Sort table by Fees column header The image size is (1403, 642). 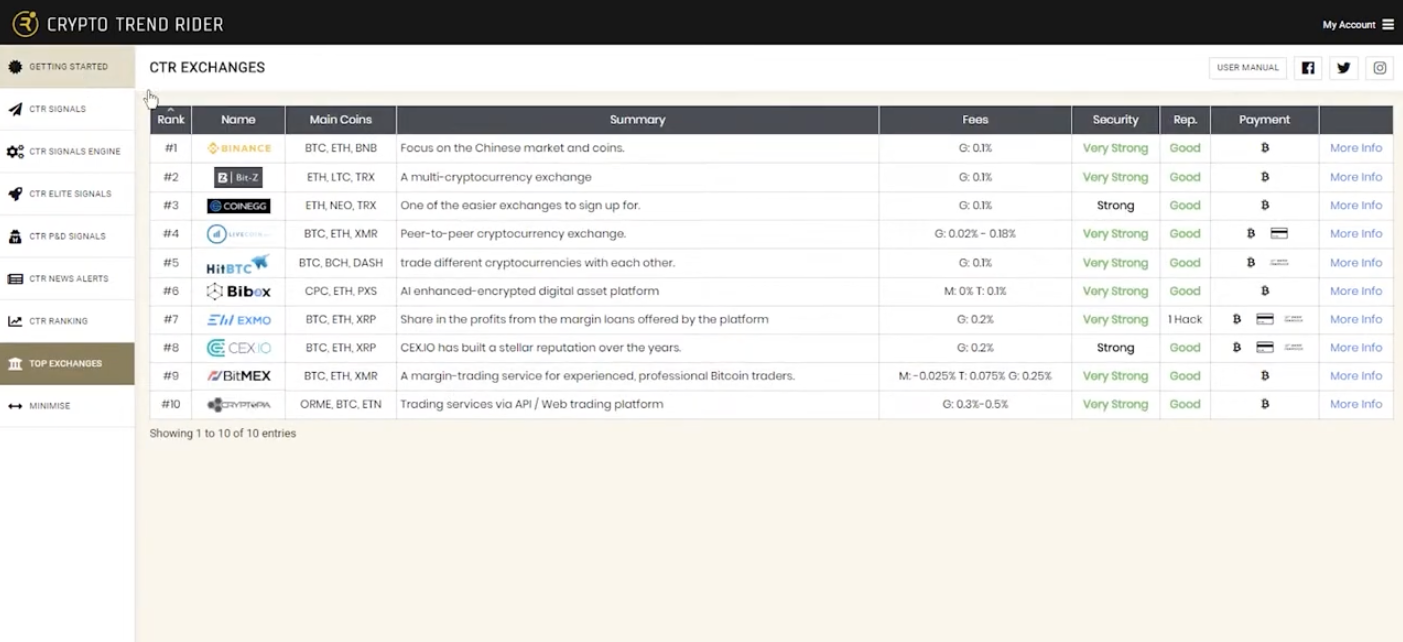coord(975,119)
